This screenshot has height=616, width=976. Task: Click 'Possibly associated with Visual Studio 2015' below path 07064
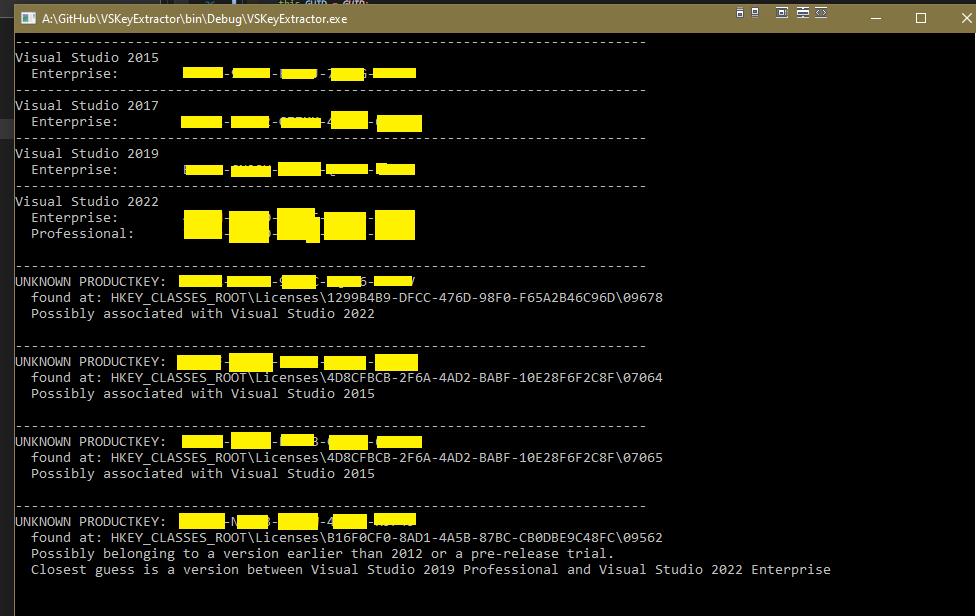click(x=203, y=394)
